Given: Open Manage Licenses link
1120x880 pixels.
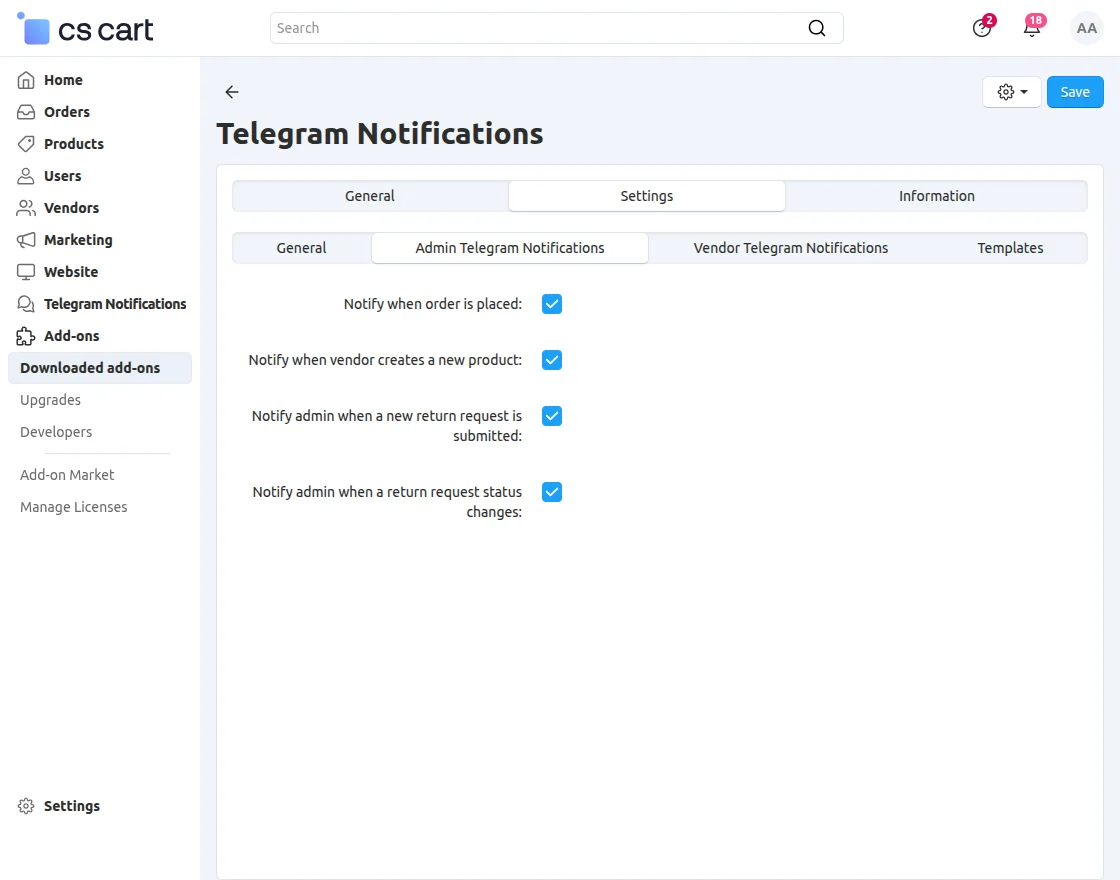Looking at the screenshot, I should point(74,507).
